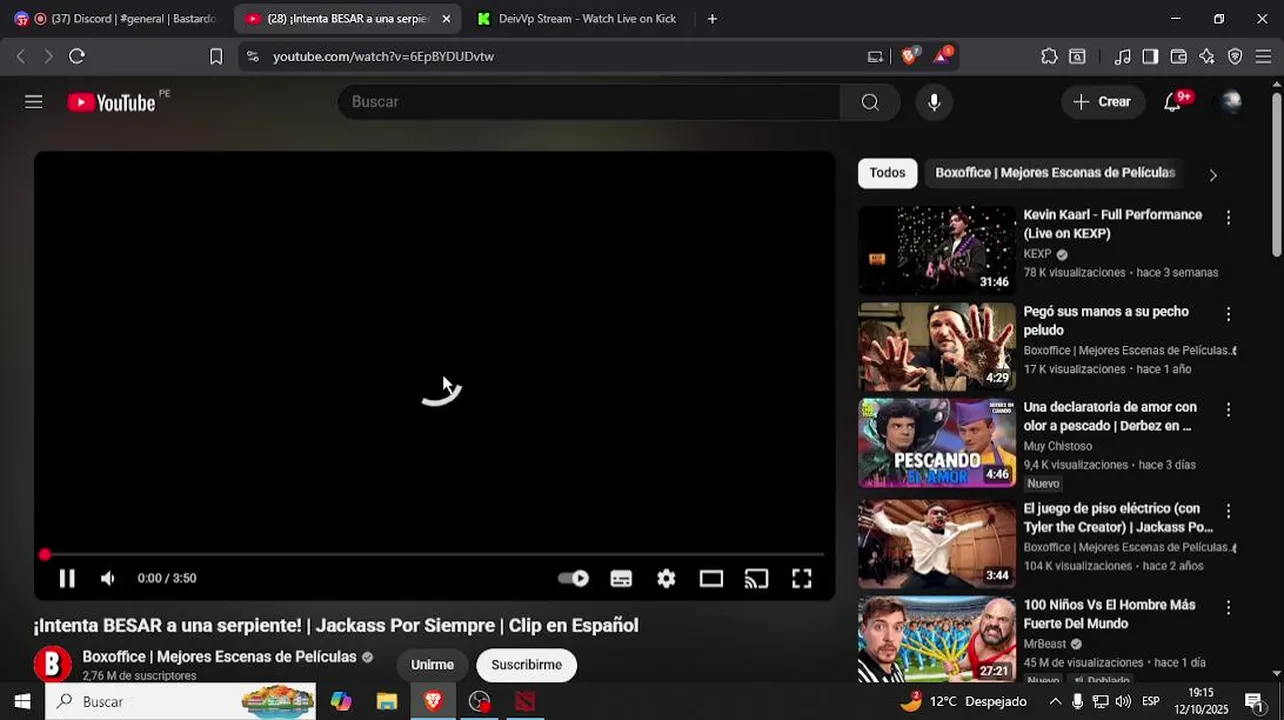Image resolution: width=1284 pixels, height=720 pixels.
Task: Switch to the Discord browser tab
Action: pyautogui.click(x=116, y=18)
